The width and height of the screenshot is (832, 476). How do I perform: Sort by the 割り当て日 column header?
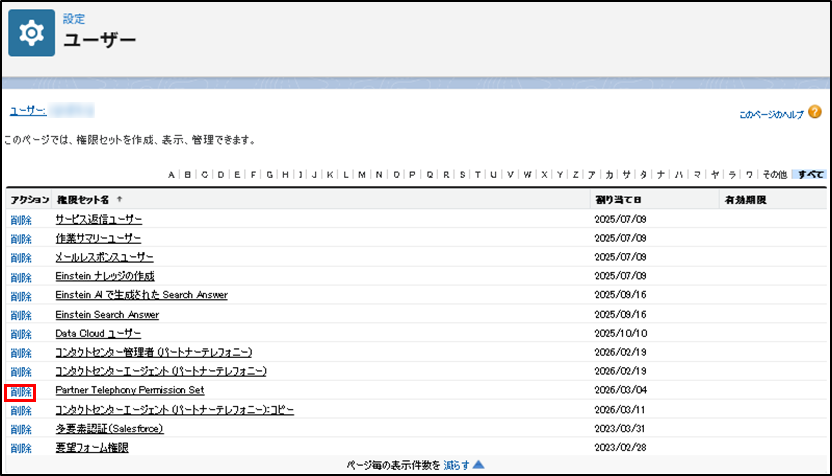tap(618, 200)
